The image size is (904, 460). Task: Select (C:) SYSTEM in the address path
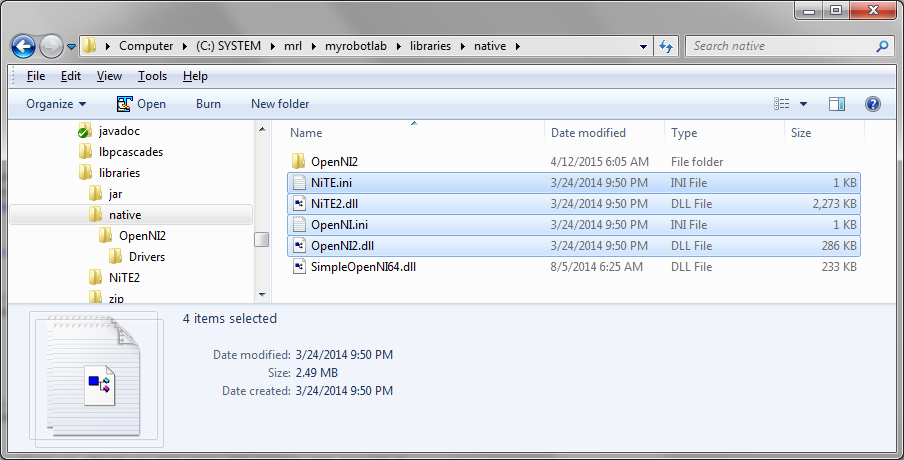pyautogui.click(x=228, y=46)
